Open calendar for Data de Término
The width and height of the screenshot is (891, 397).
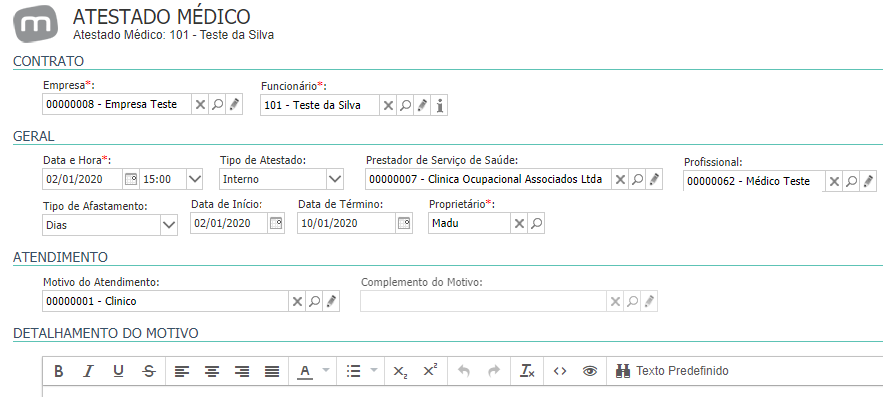coord(404,224)
